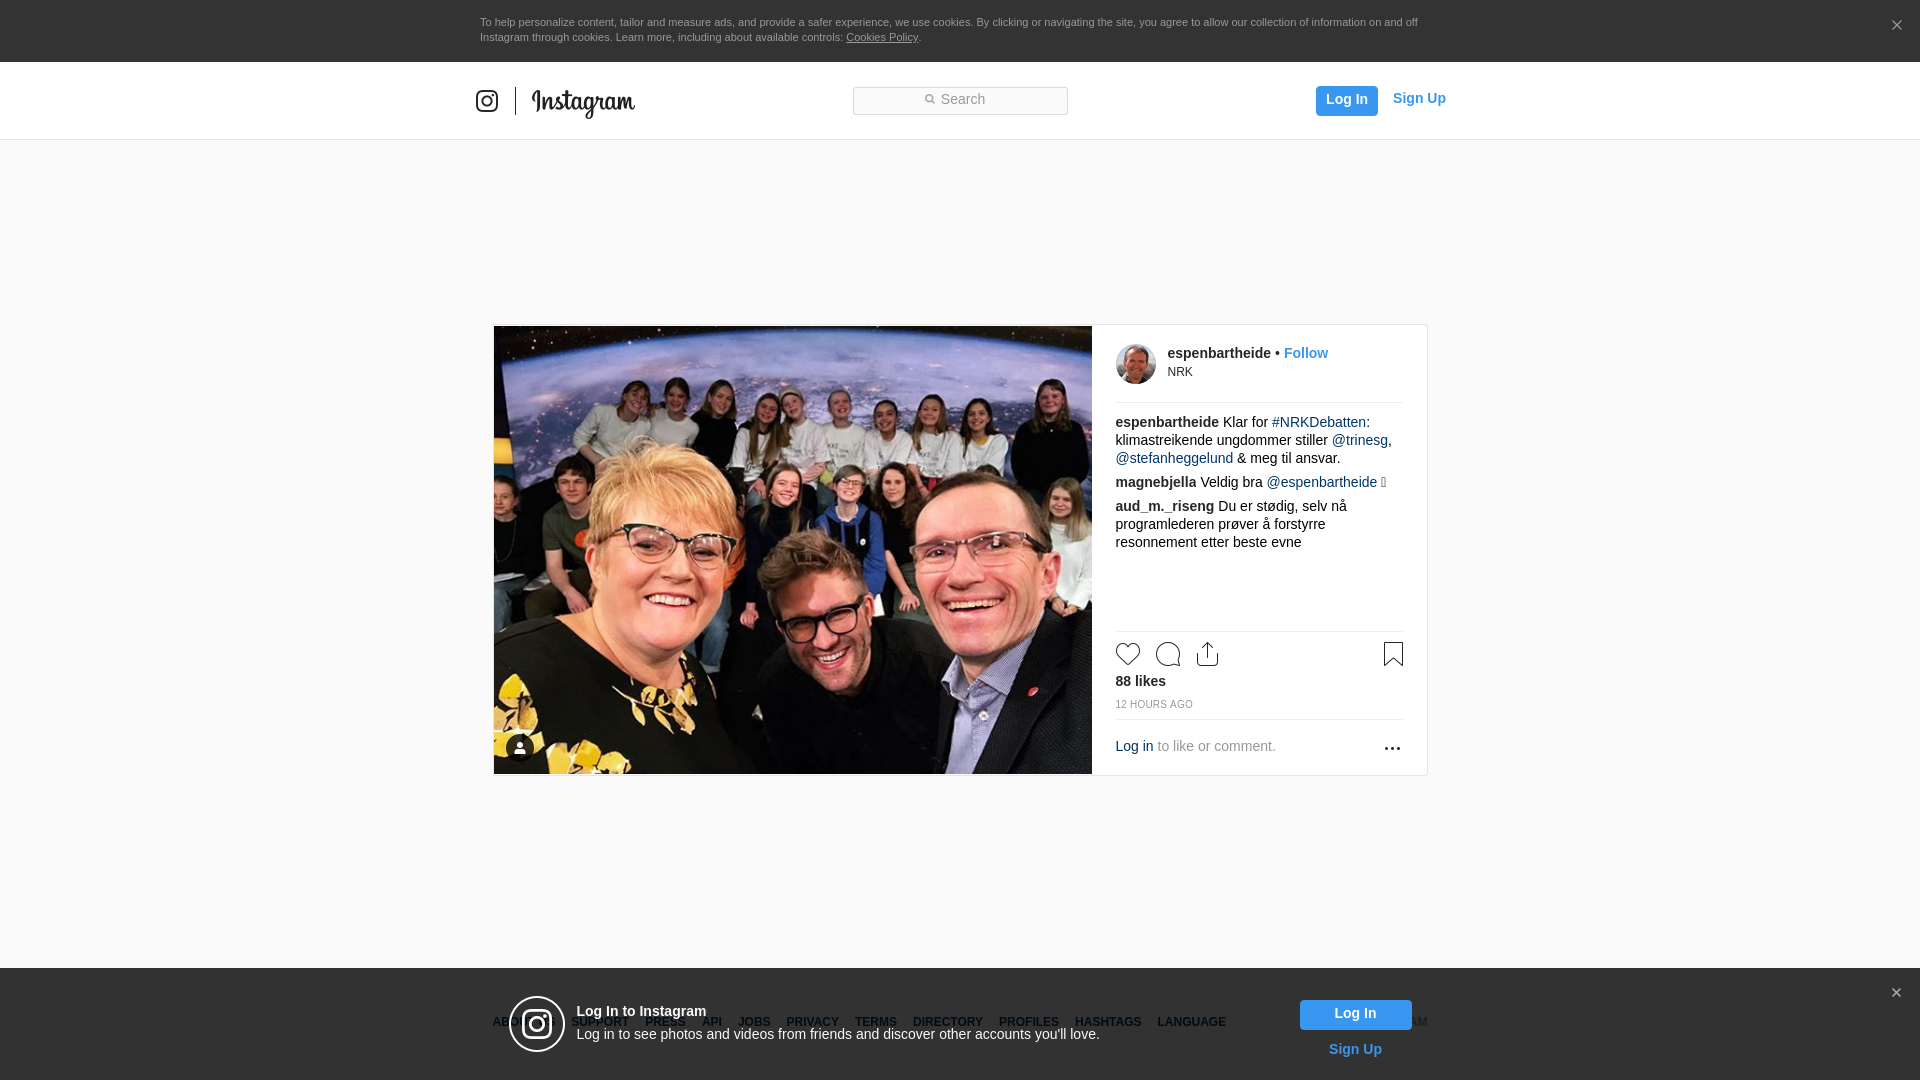Dismiss the cookie notice banner
Screen dimensions: 1920x1080
1896,26
